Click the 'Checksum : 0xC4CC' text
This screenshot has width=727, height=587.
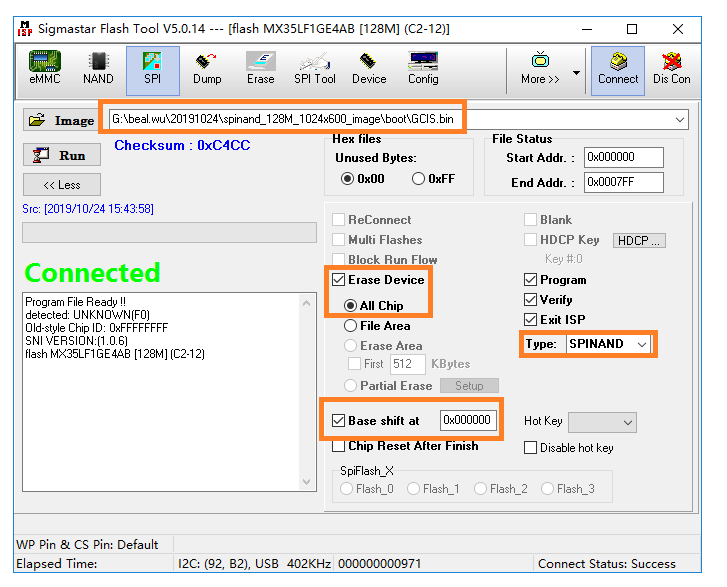[182, 146]
